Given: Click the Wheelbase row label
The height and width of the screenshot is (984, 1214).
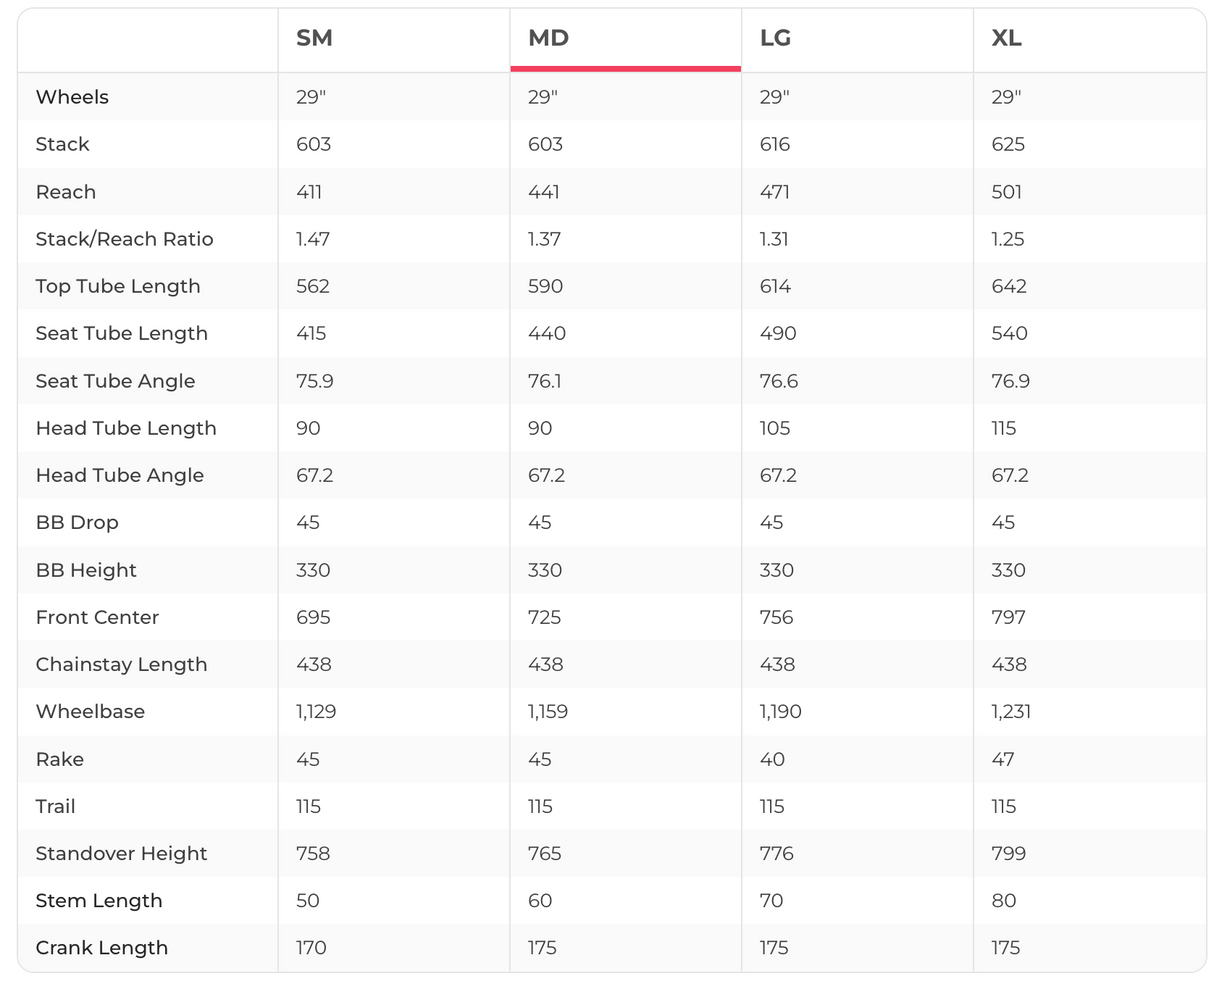Looking at the screenshot, I should click(x=90, y=711).
